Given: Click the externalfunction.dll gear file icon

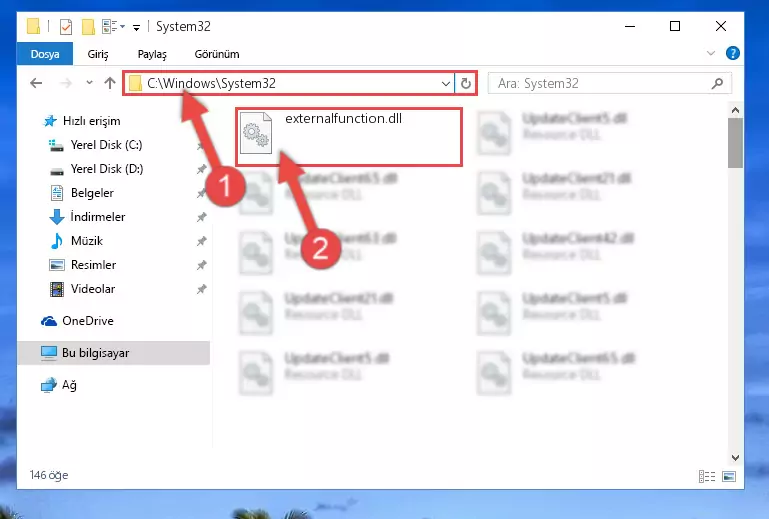Looking at the screenshot, I should click(x=256, y=133).
